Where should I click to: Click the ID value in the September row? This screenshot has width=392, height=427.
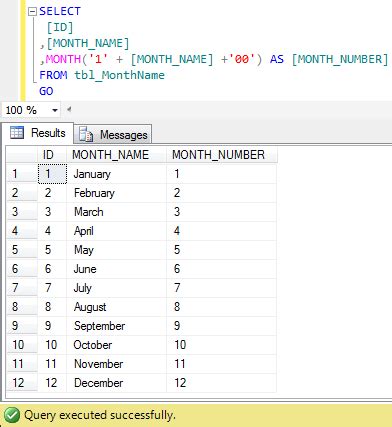(x=52, y=326)
